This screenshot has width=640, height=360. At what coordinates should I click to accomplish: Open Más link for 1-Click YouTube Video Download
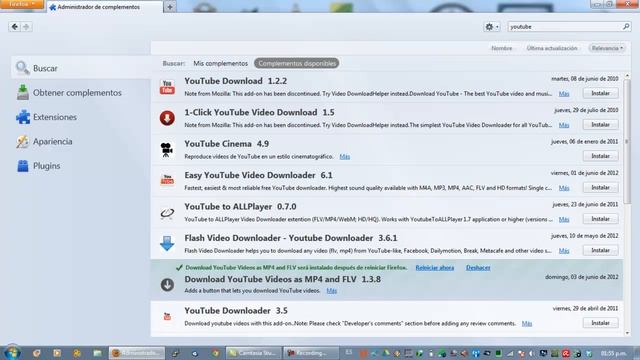(564, 125)
